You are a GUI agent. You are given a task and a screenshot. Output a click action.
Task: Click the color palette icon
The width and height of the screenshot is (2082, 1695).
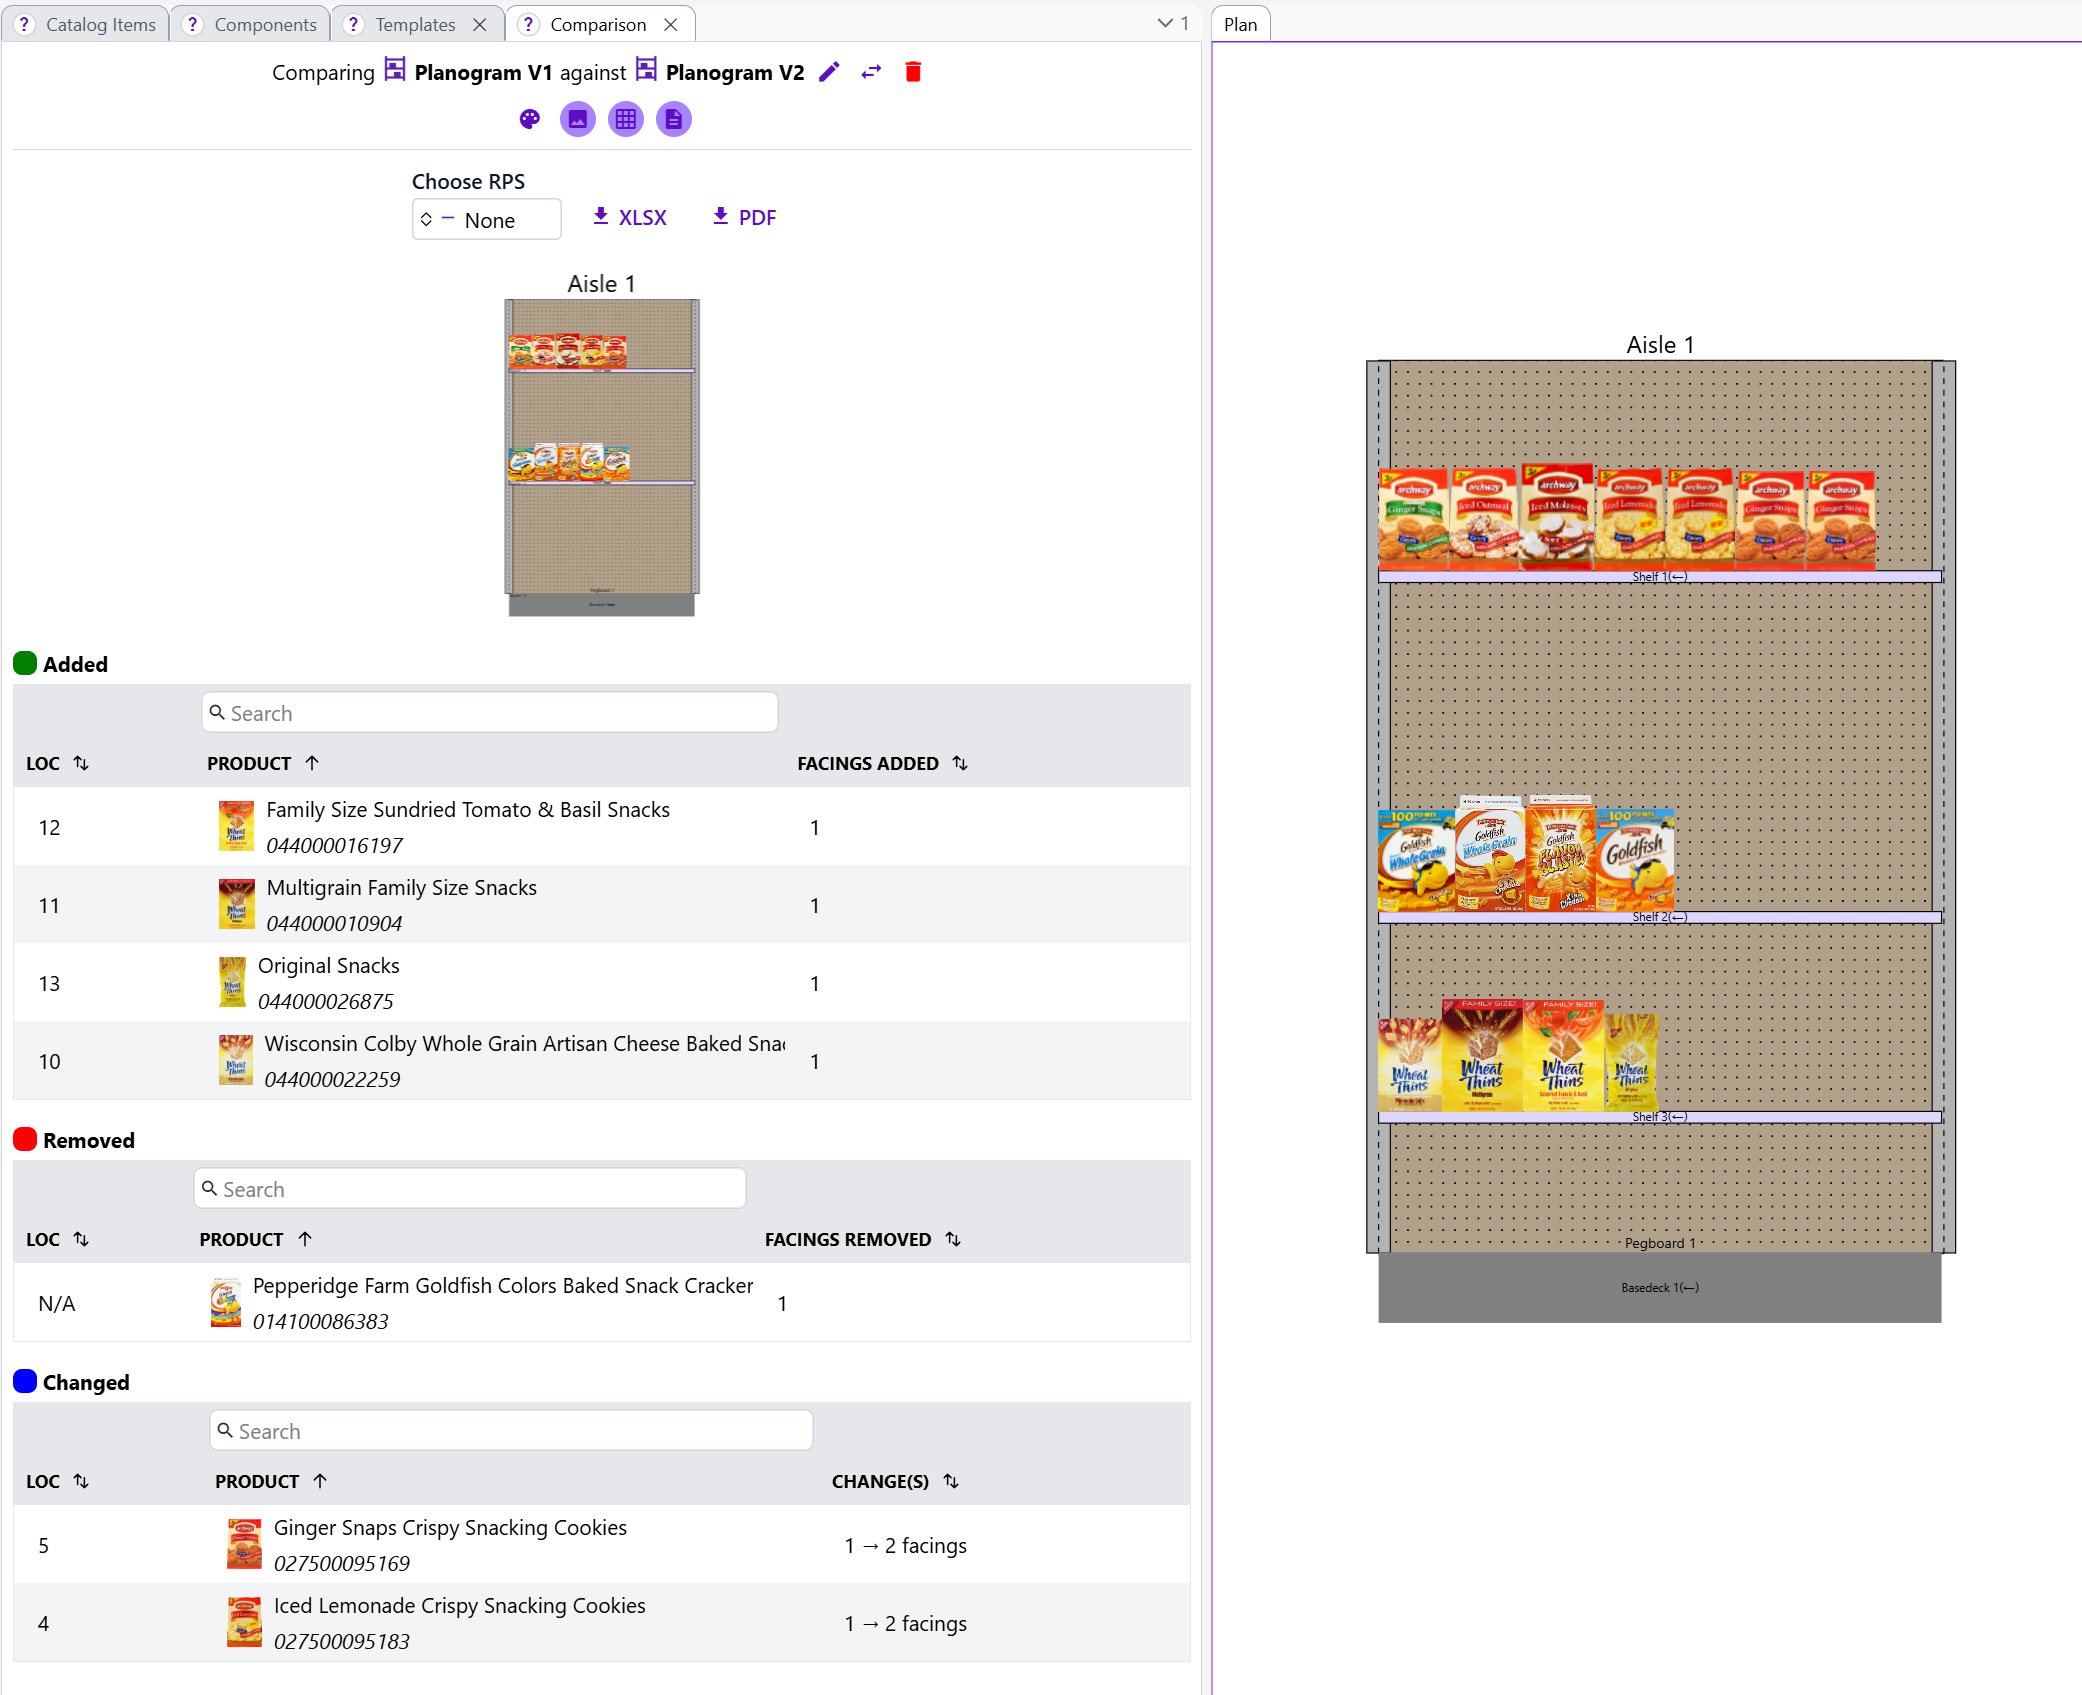pos(530,120)
